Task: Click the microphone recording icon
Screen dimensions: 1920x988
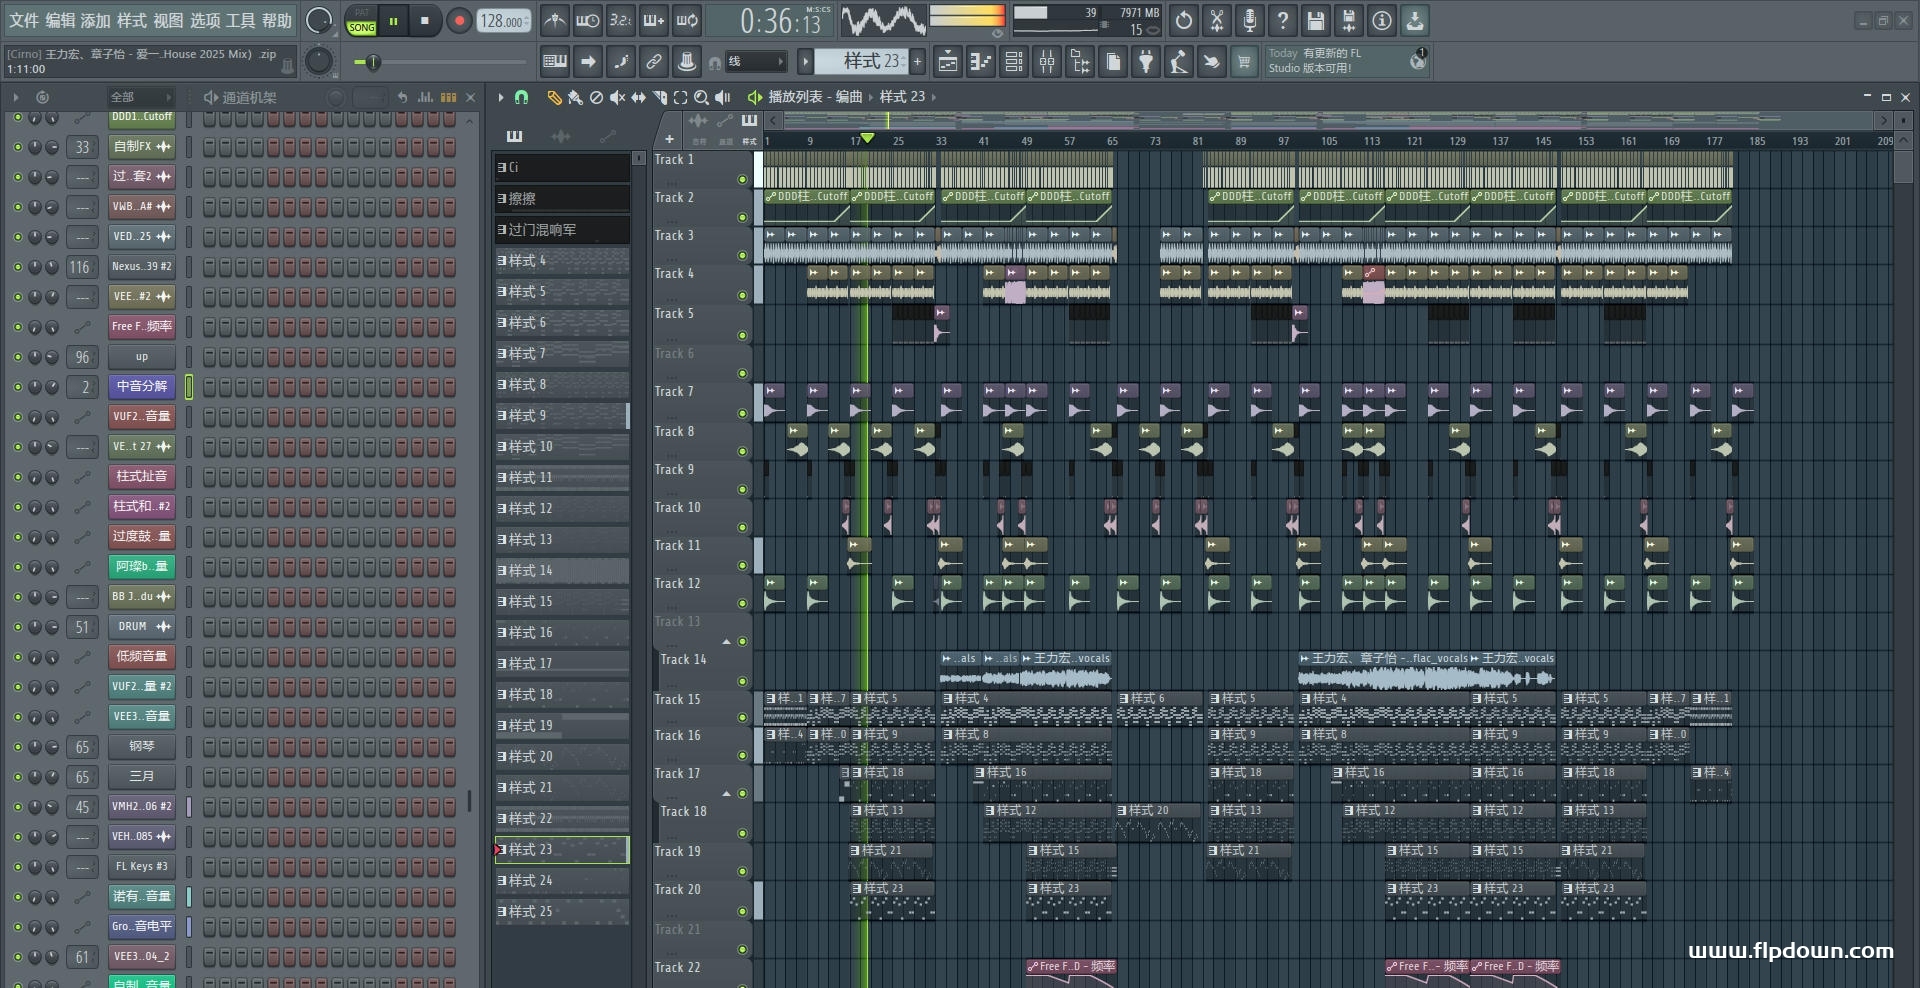Action: click(x=1249, y=20)
